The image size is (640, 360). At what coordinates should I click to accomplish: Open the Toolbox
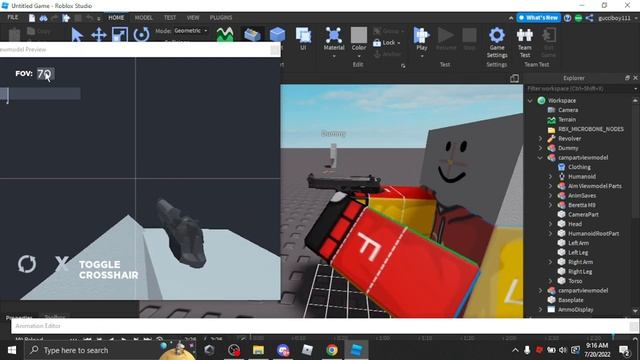click(252, 34)
